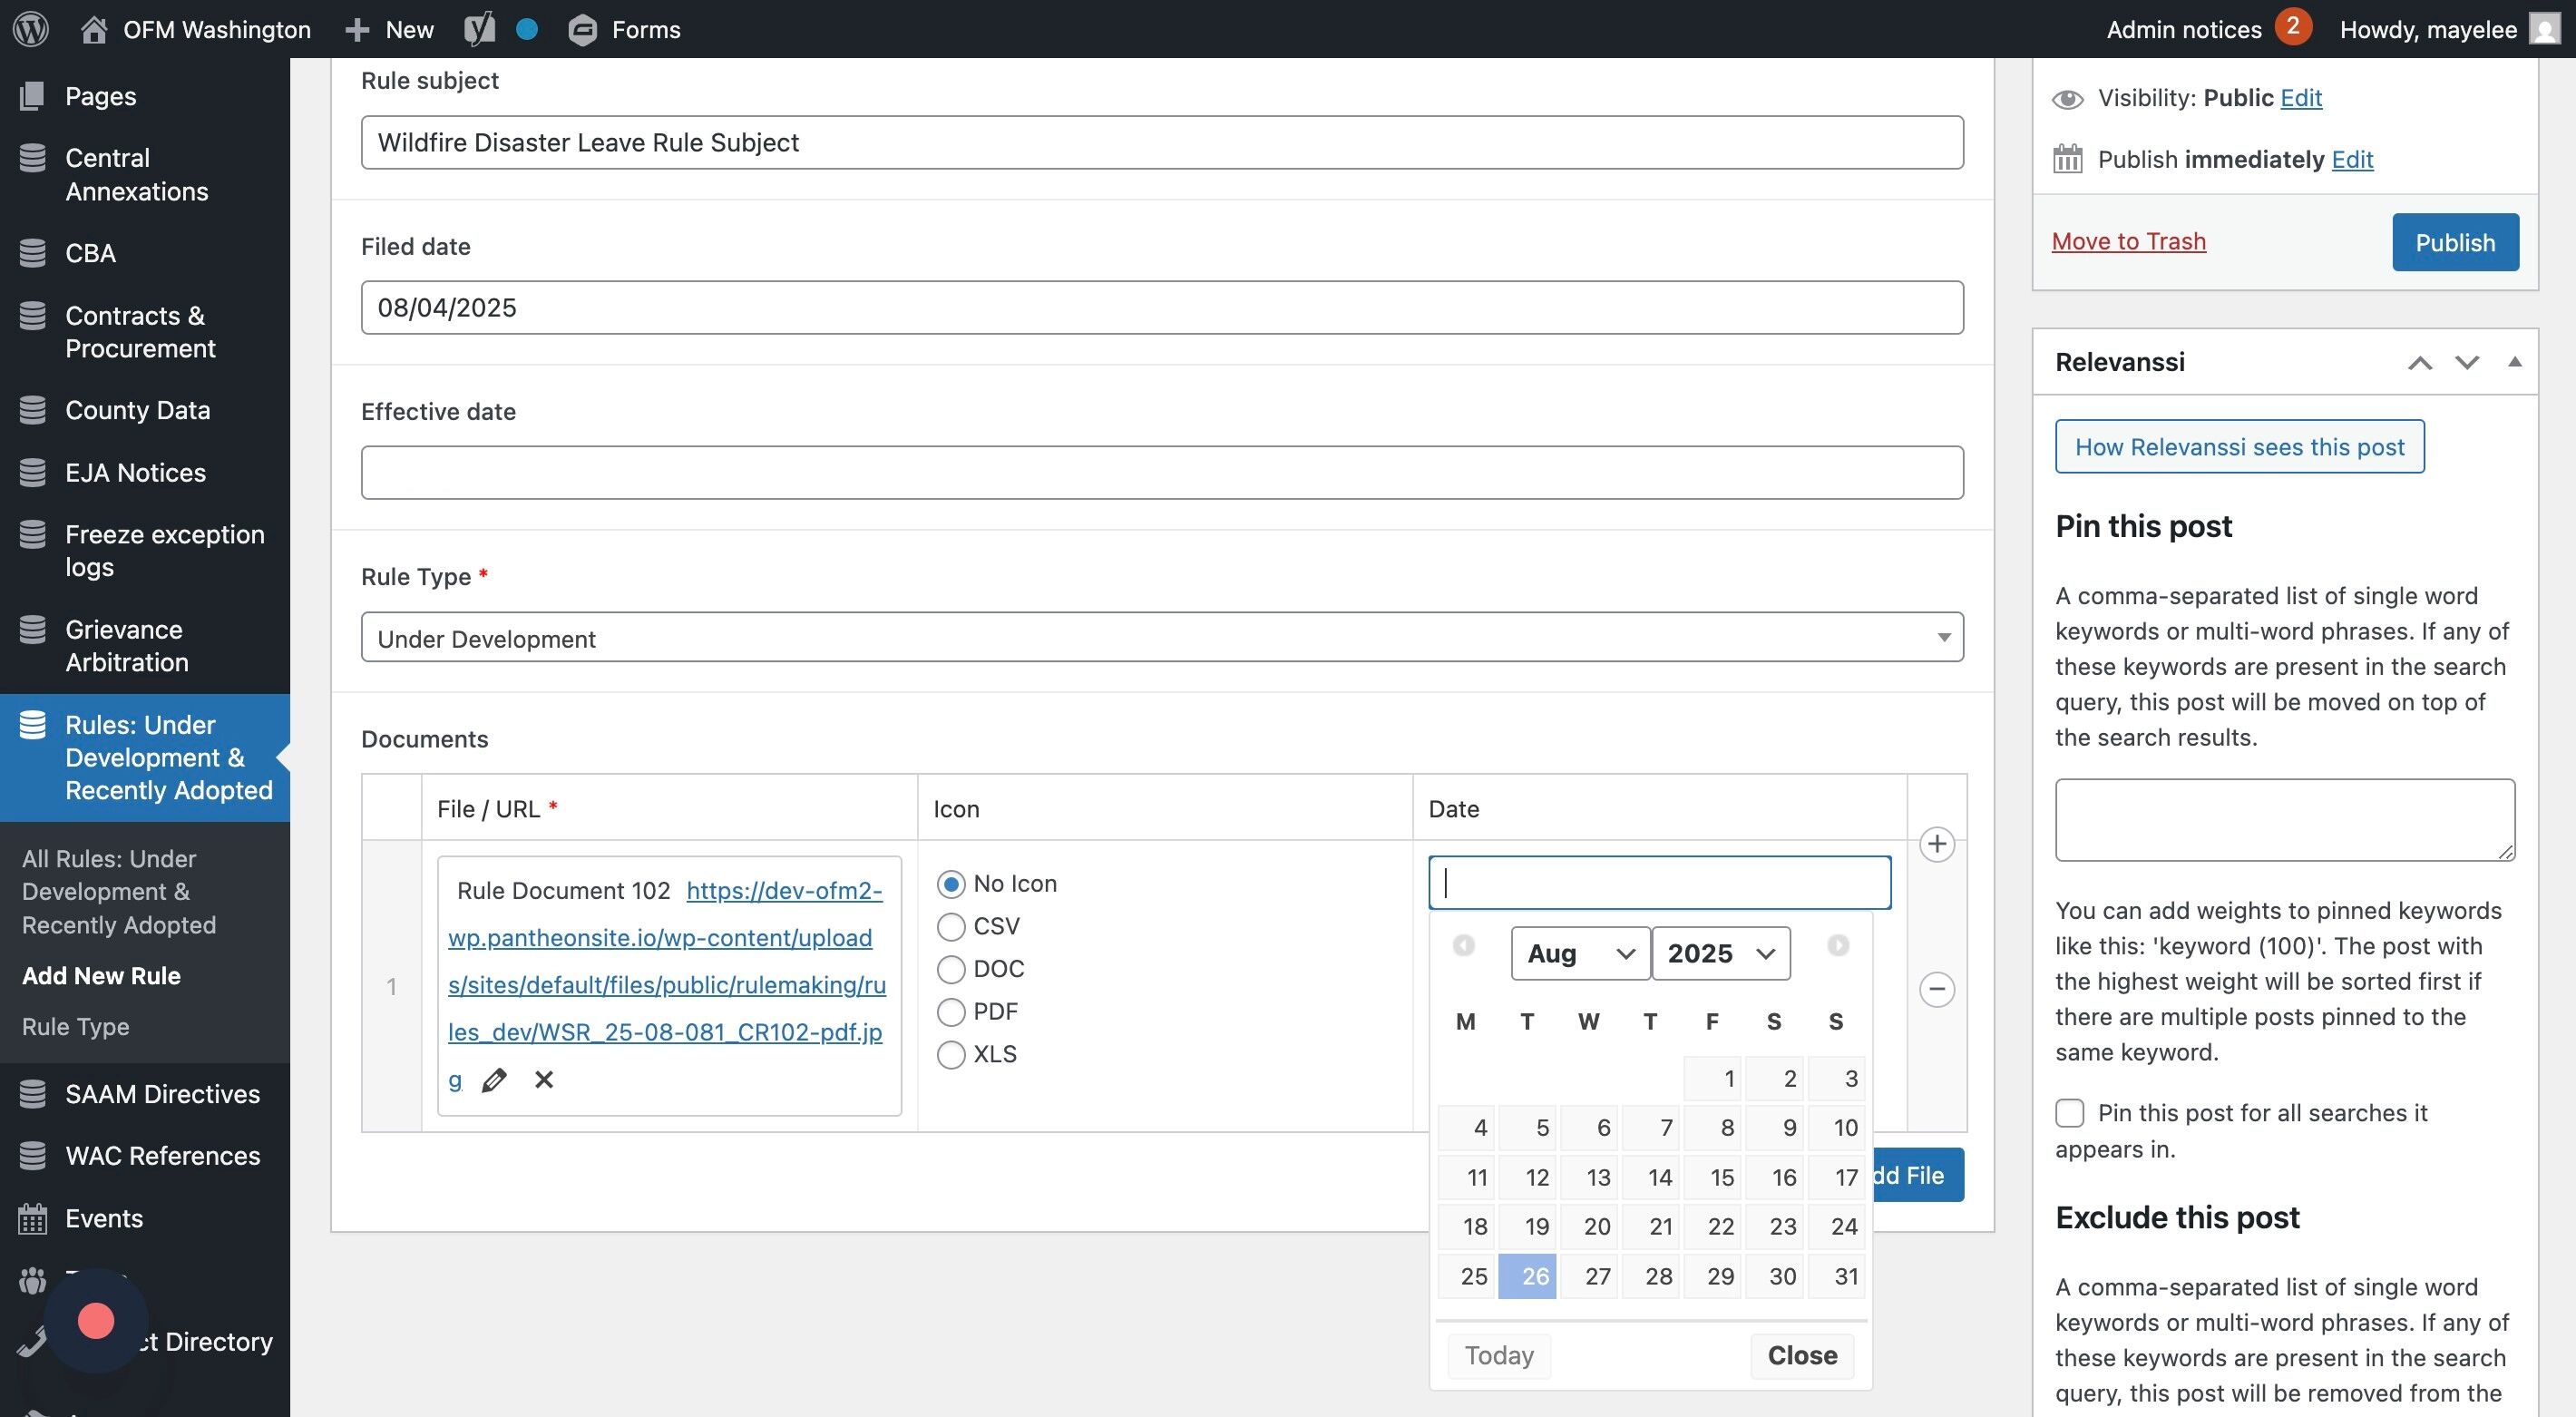Image resolution: width=2576 pixels, height=1417 pixels.
Task: Click the blue Publish button
Action: pos(2454,242)
